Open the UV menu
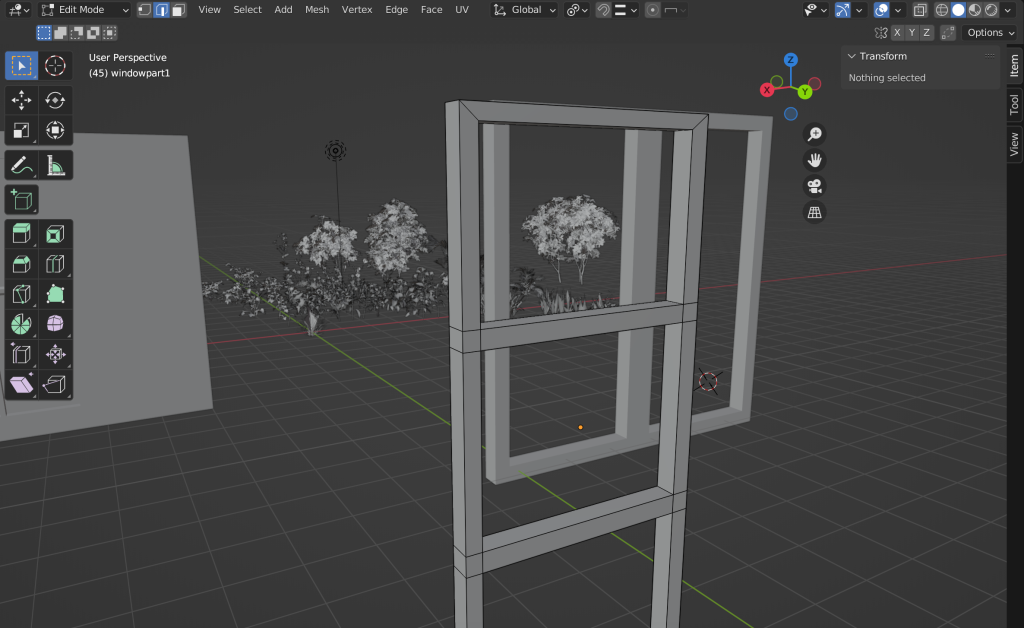The height and width of the screenshot is (628, 1024). coord(462,10)
